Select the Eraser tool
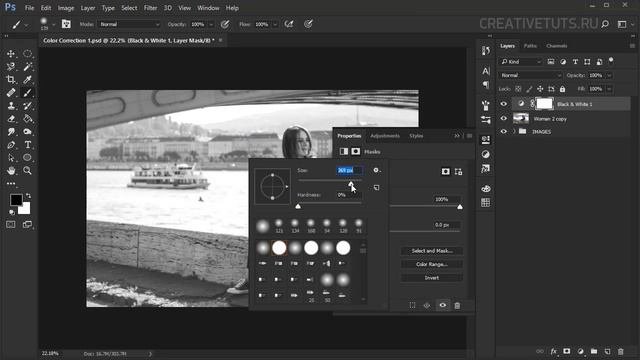The width and height of the screenshot is (640, 360). pyautogui.click(x=11, y=119)
